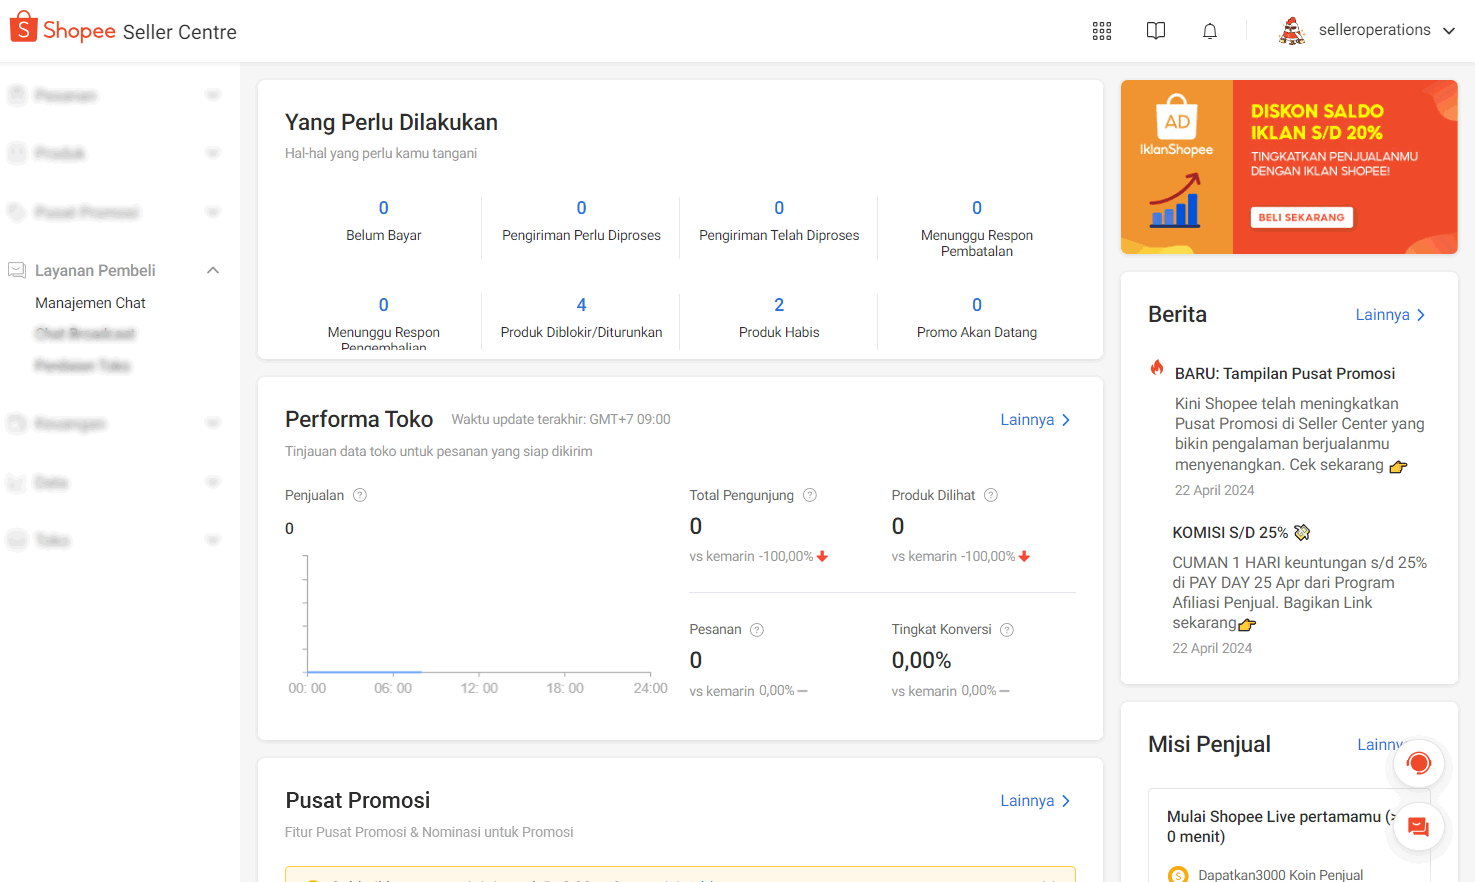Open news BARU: Tampilan Pusat Promosi
This screenshot has width=1475, height=882.
[x=1285, y=374]
